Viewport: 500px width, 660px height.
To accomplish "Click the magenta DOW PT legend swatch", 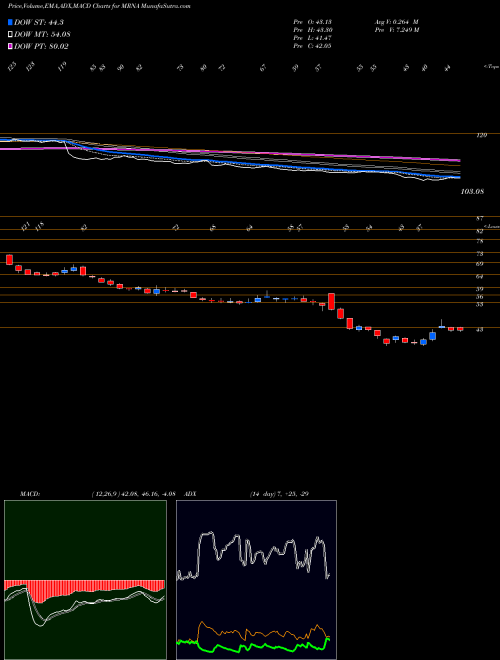I will (x=11, y=46).
